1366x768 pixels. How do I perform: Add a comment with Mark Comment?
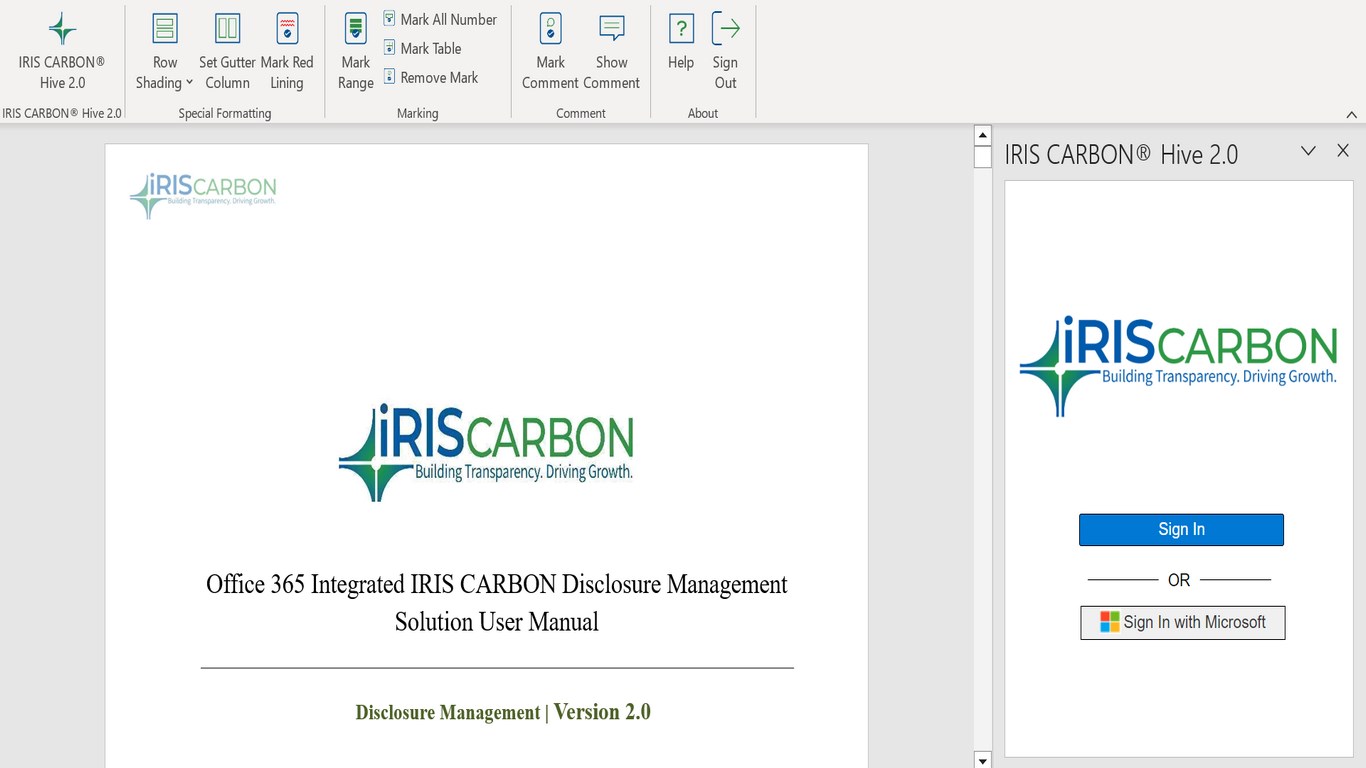point(550,52)
